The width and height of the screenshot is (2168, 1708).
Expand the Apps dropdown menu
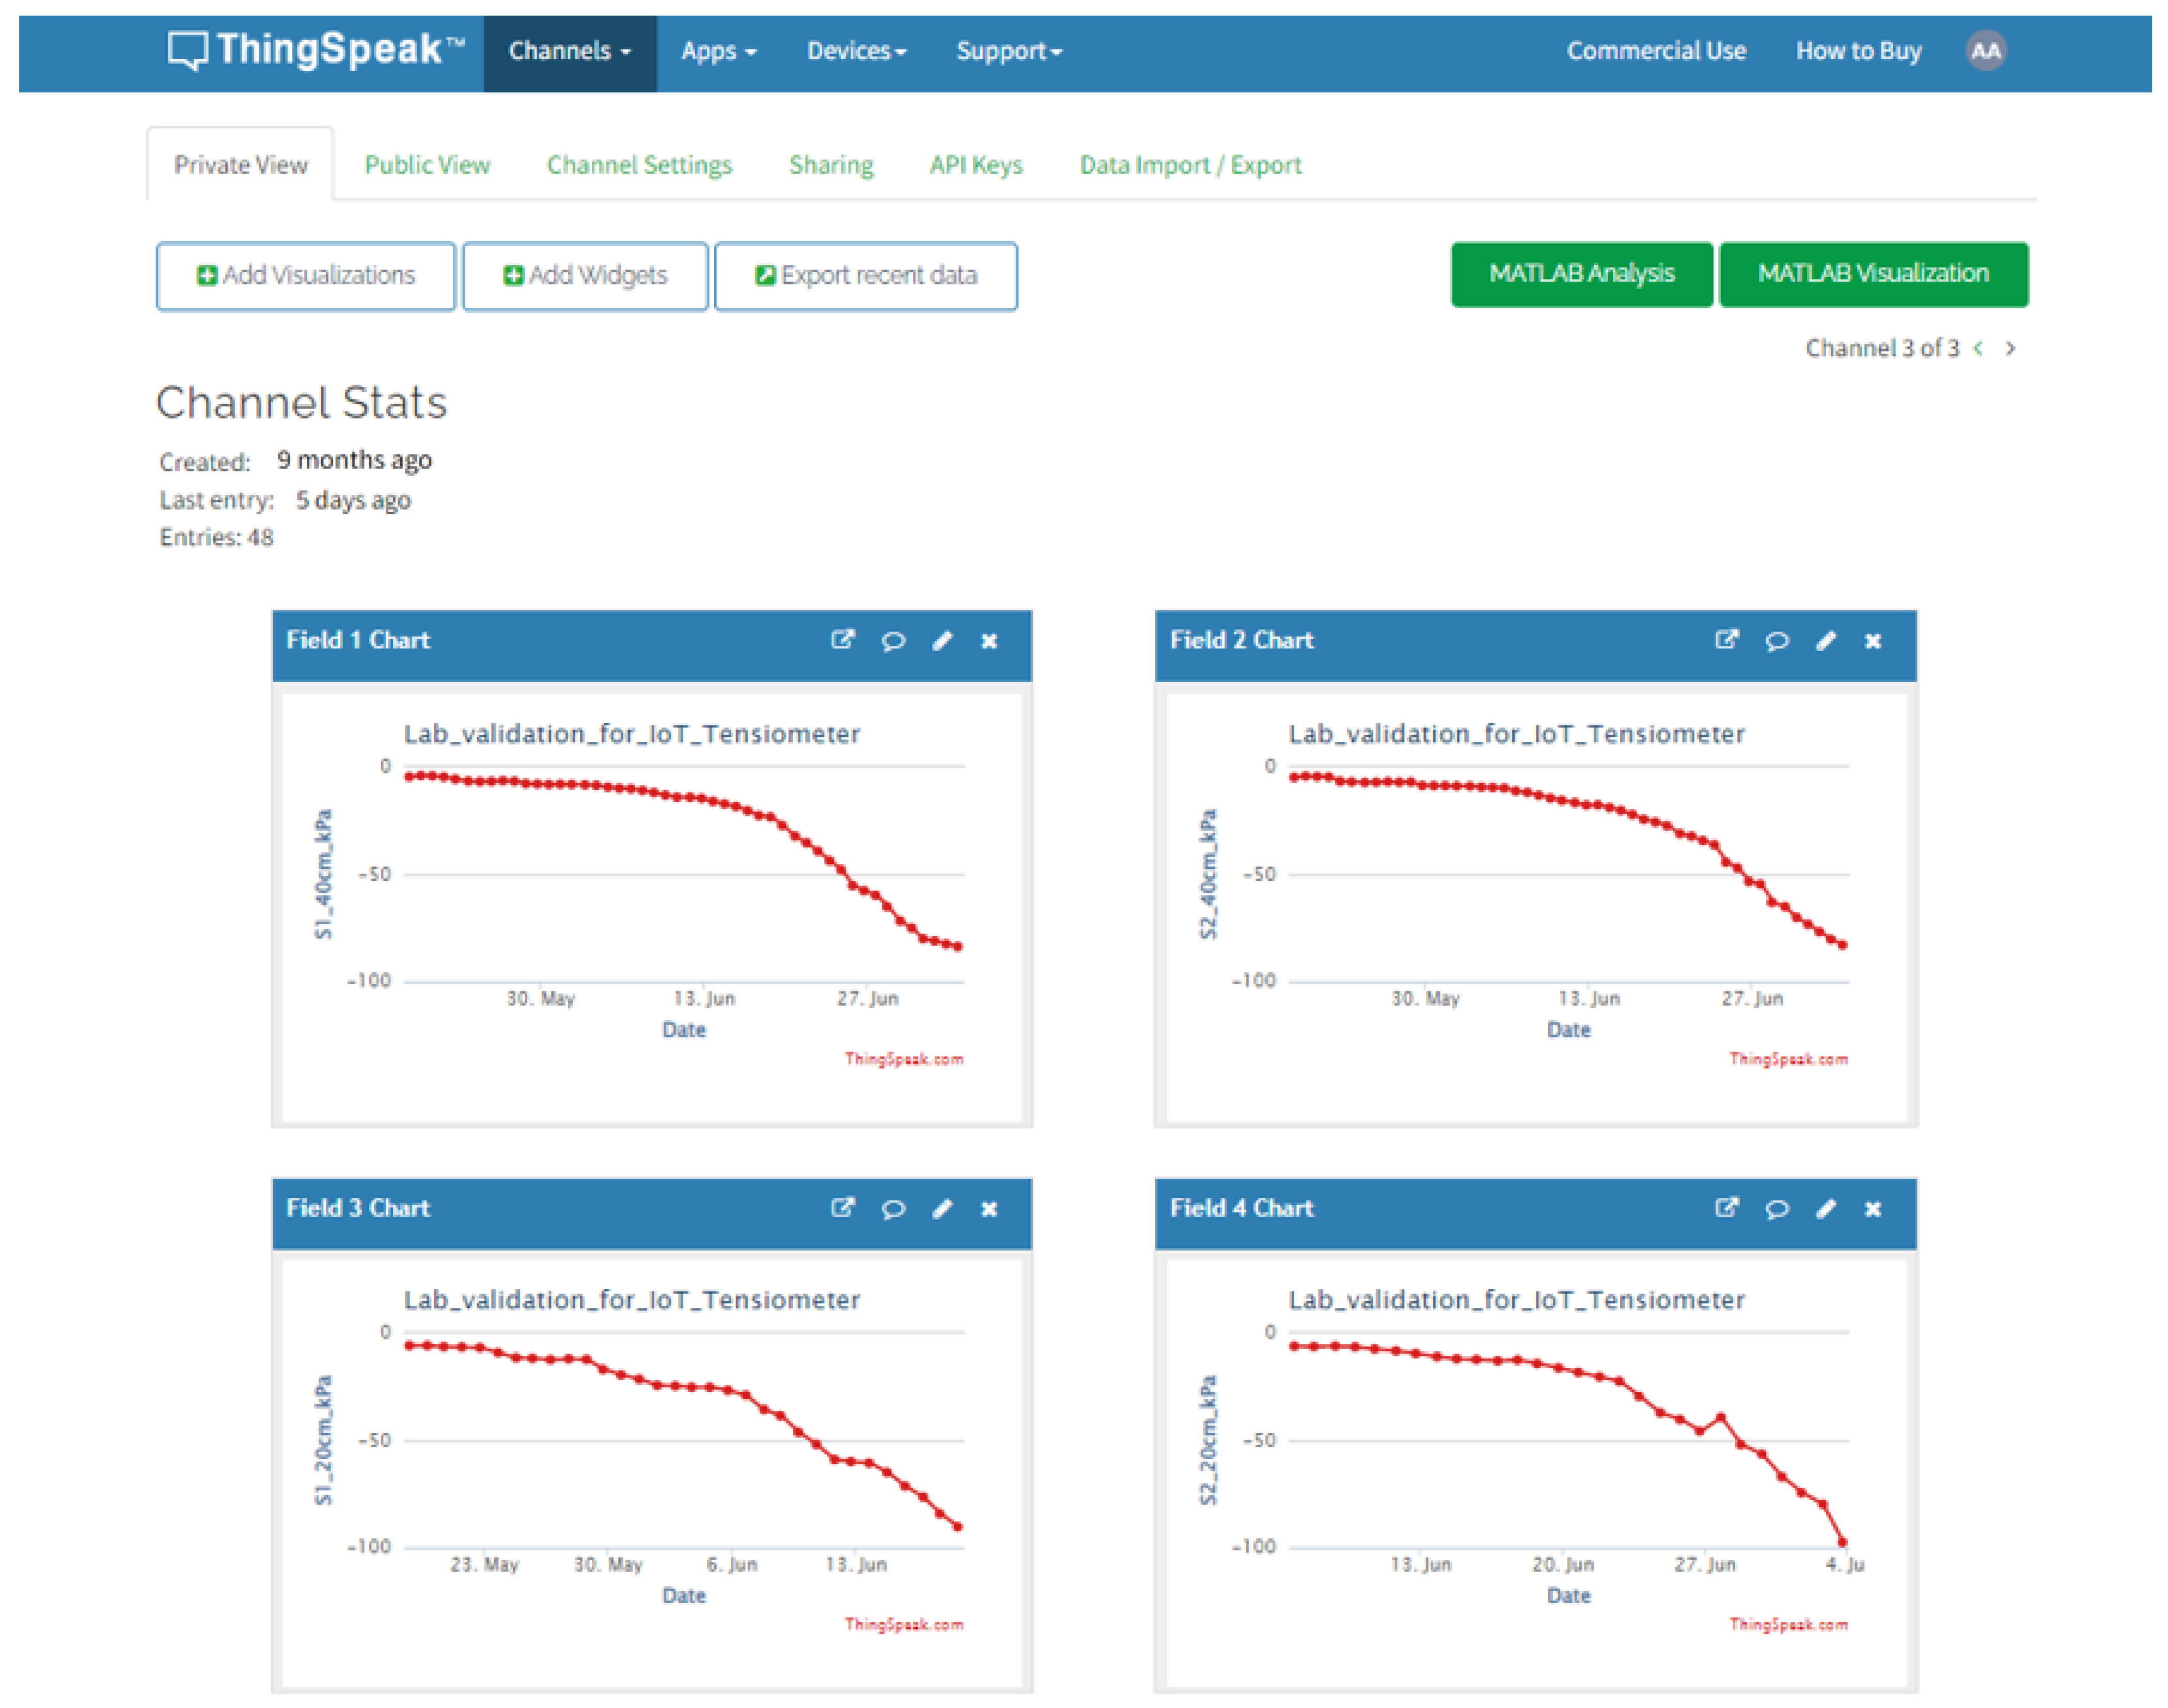pos(718,51)
